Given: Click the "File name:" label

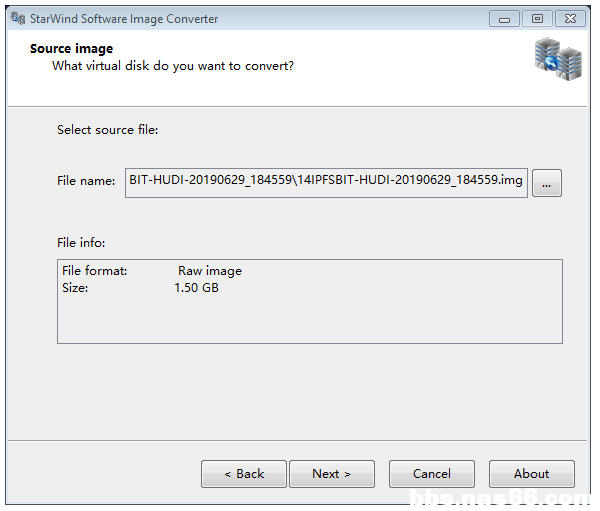Looking at the screenshot, I should point(86,181).
